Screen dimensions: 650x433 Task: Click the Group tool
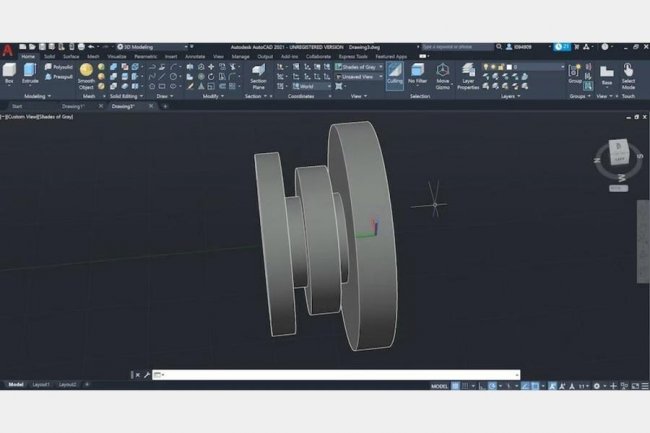pos(575,74)
